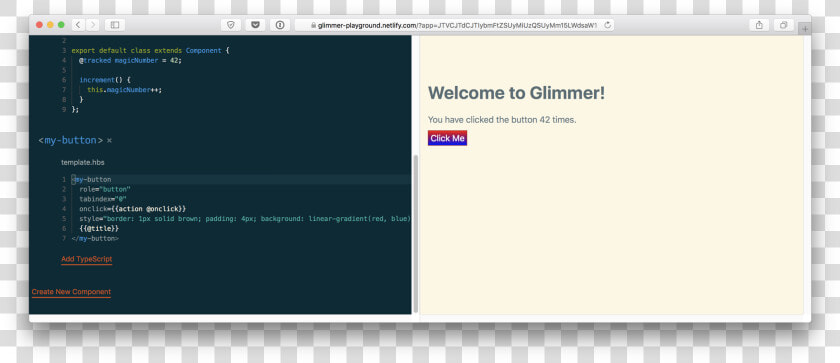
Task: Open the shield privacy extension icon
Action: pos(231,25)
